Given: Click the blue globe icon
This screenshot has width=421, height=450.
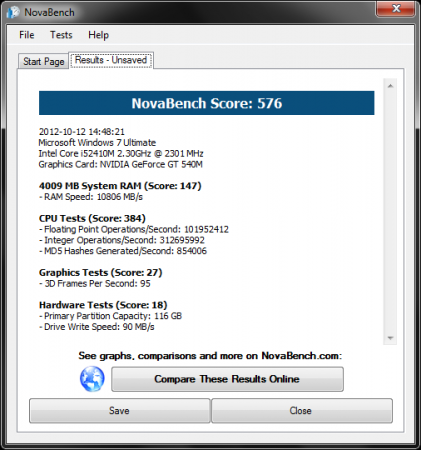Looking at the screenshot, I should [92, 379].
